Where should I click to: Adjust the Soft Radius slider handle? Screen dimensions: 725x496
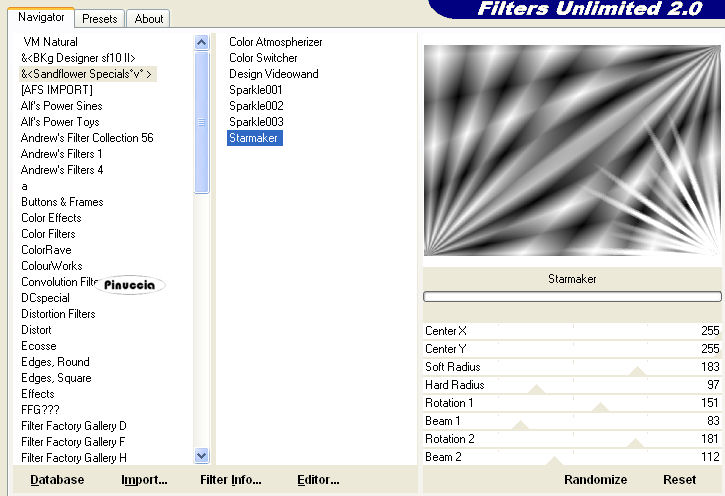tap(638, 371)
